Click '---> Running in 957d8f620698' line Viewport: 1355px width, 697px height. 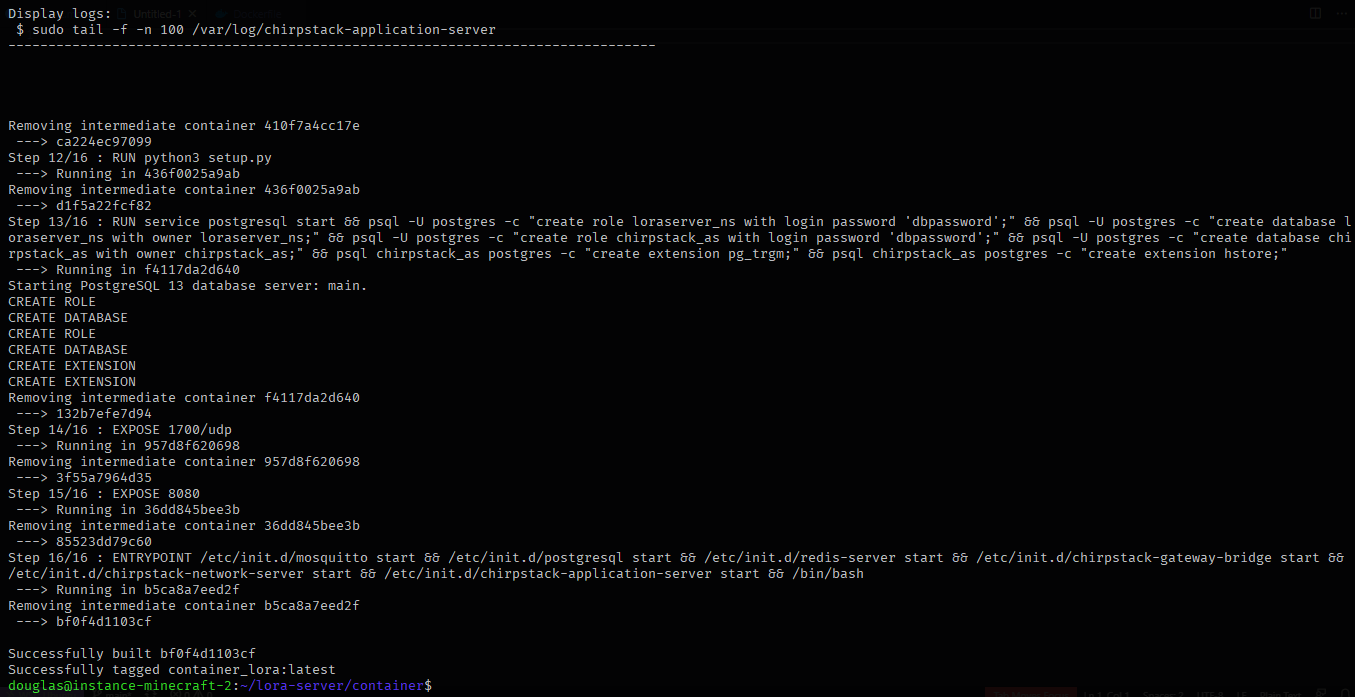[x=128, y=446]
